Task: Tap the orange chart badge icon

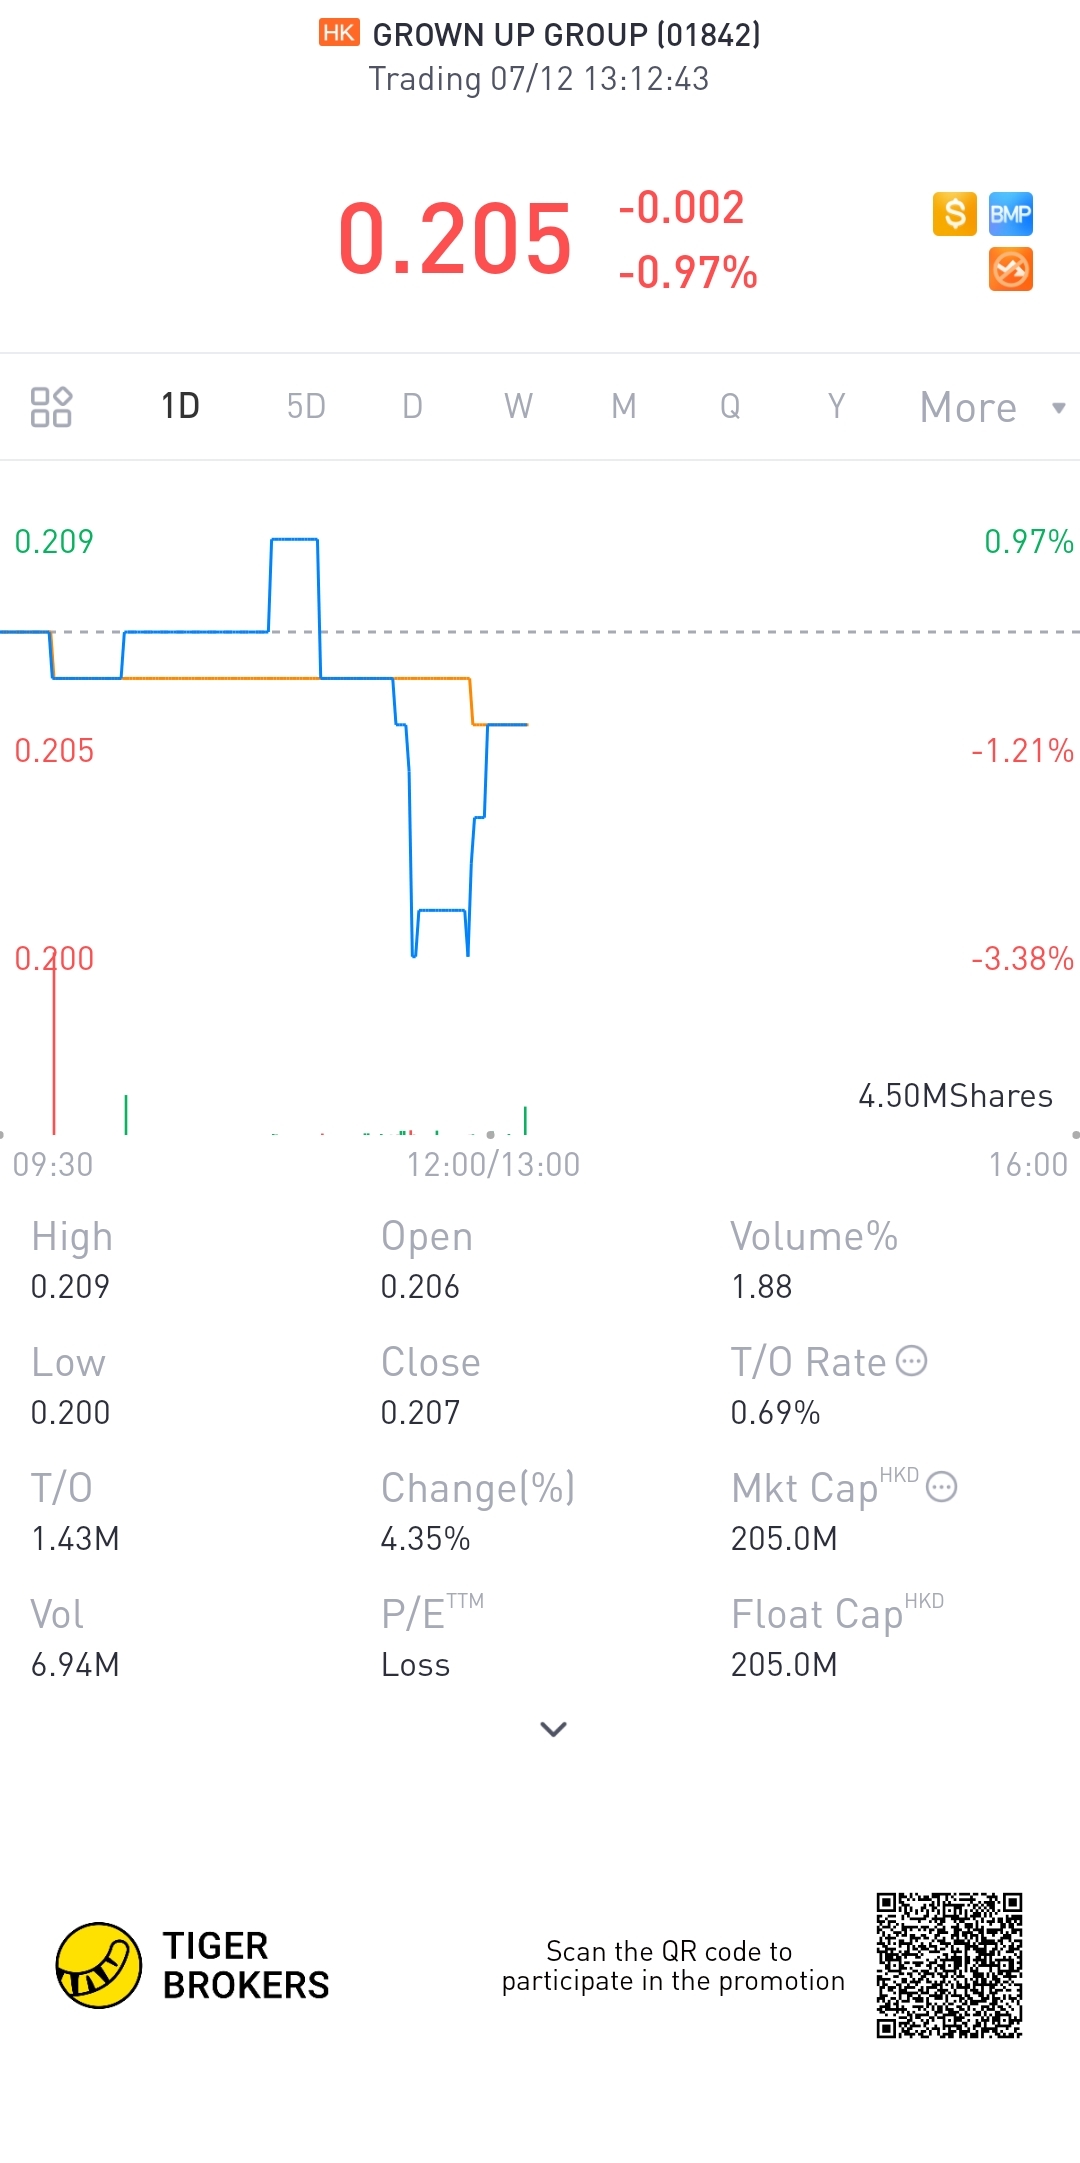Action: (x=1010, y=270)
